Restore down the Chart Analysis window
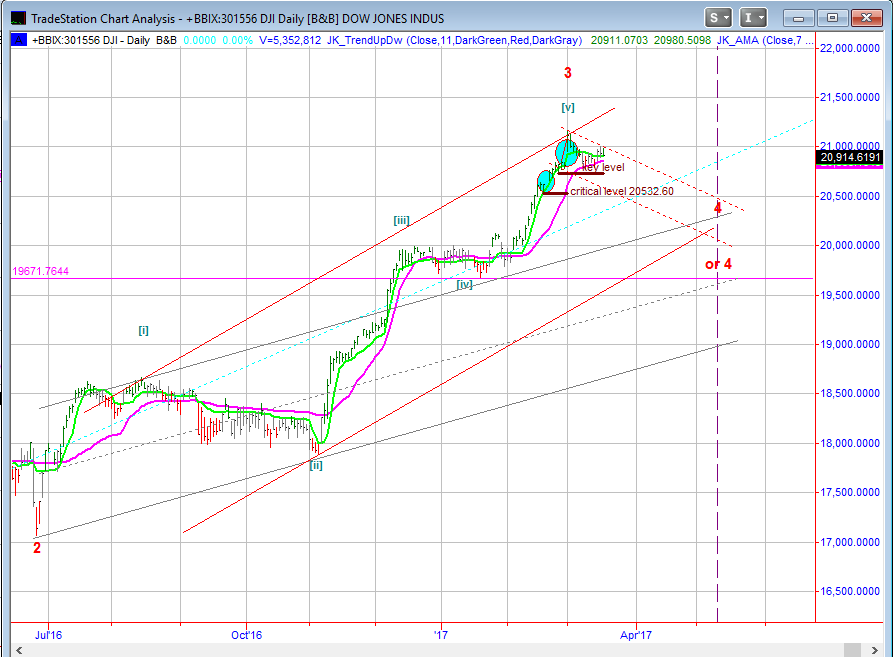The image size is (893, 657). tap(832, 18)
